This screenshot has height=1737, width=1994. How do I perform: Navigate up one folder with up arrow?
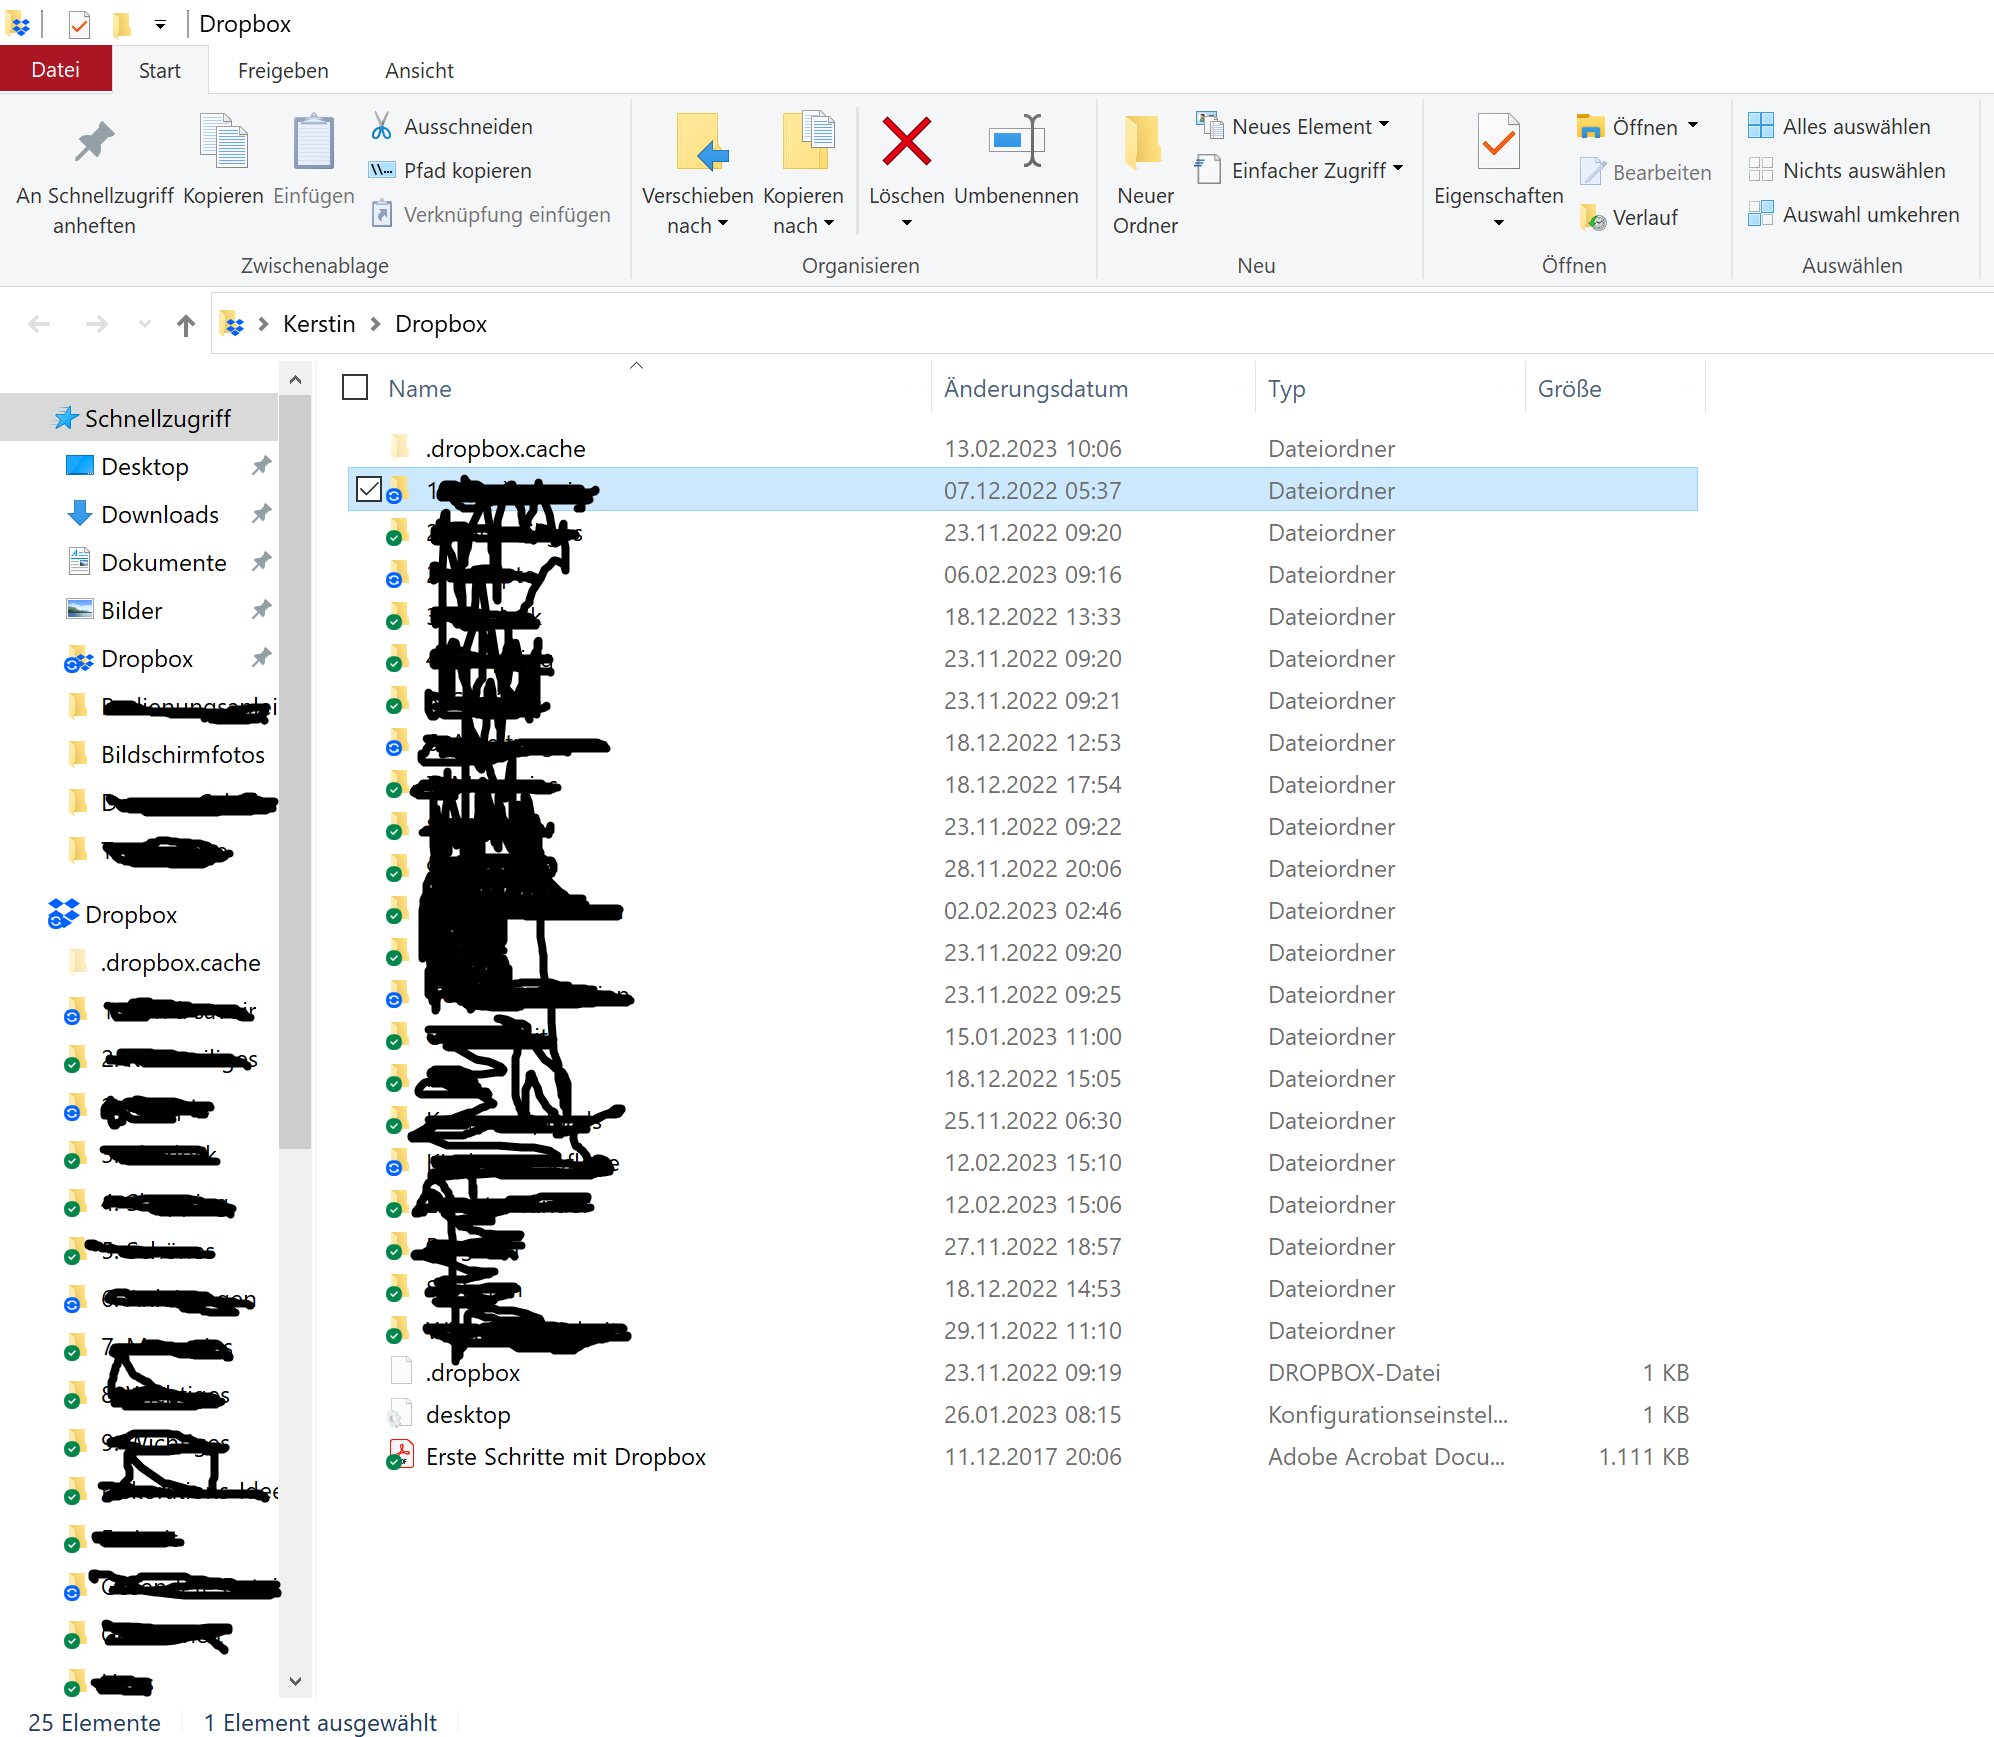click(186, 325)
